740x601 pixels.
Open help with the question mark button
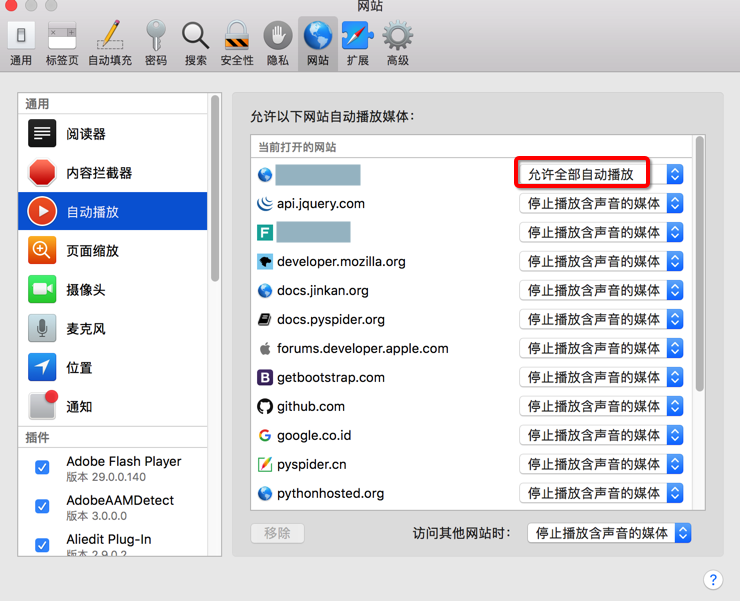coord(713,579)
